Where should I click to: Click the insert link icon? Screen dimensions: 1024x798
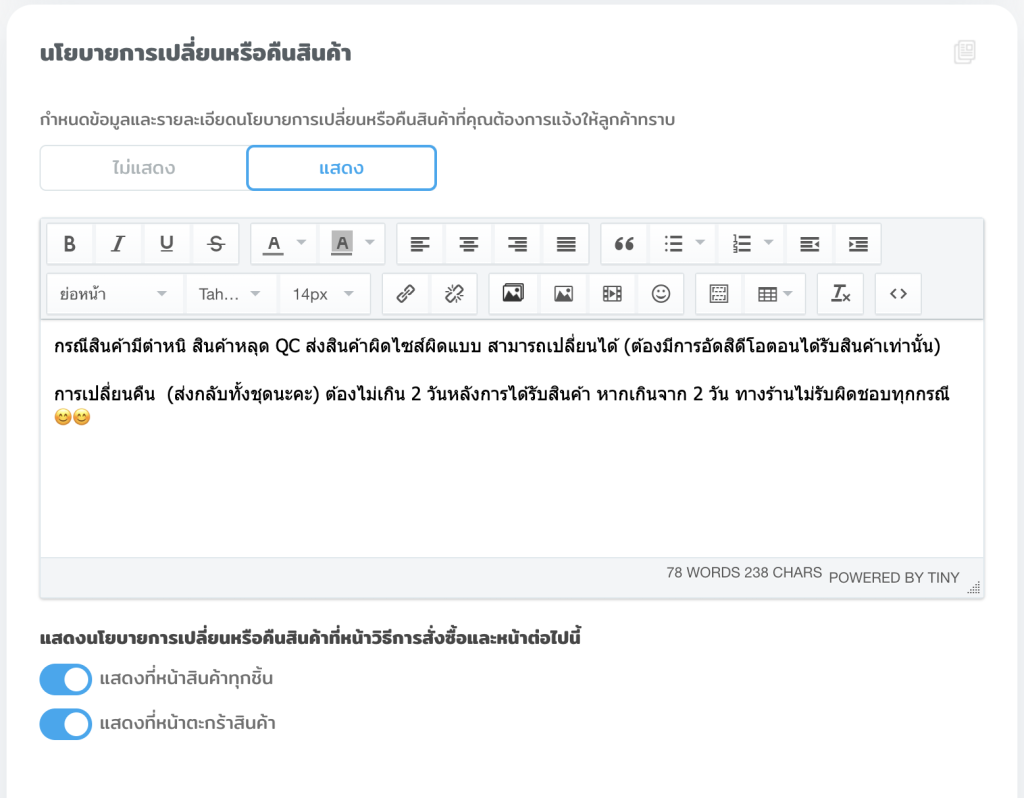point(405,294)
